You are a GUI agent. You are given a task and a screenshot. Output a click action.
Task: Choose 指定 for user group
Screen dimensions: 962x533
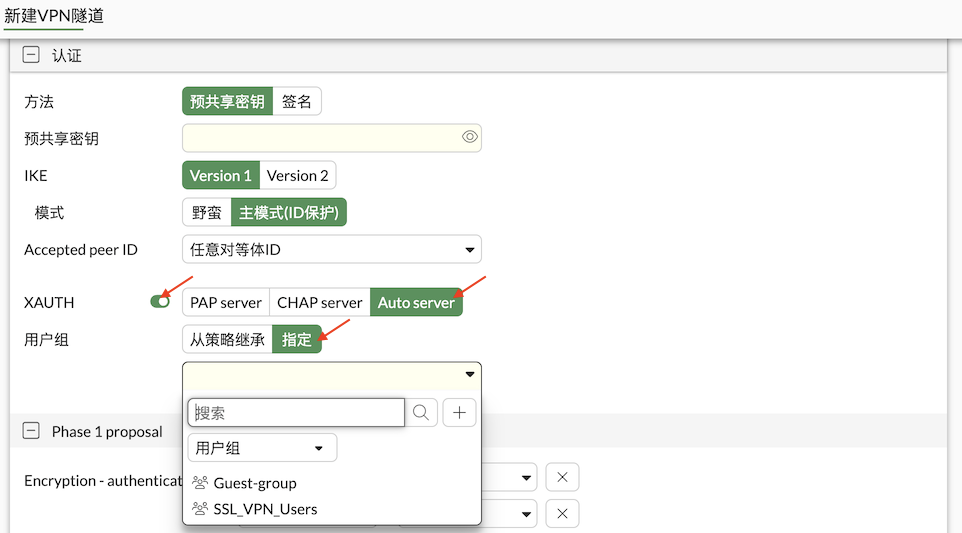pos(297,339)
